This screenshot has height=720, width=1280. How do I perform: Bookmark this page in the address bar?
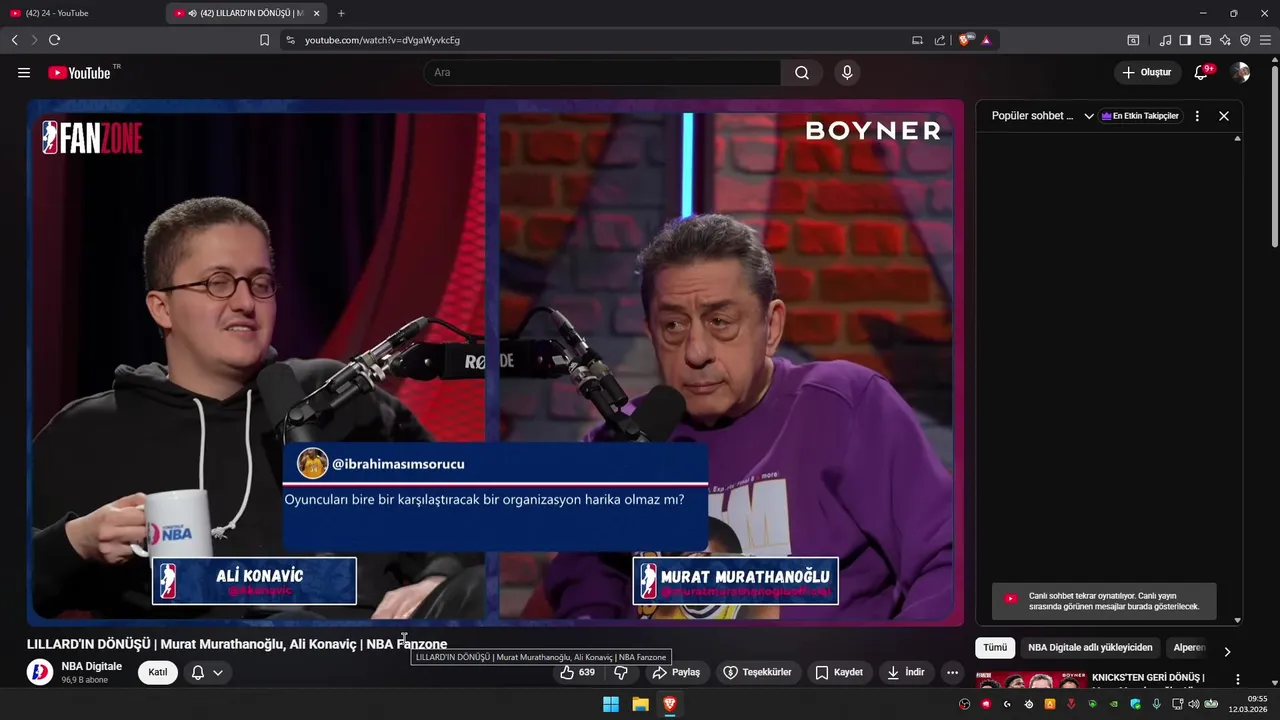point(264,40)
